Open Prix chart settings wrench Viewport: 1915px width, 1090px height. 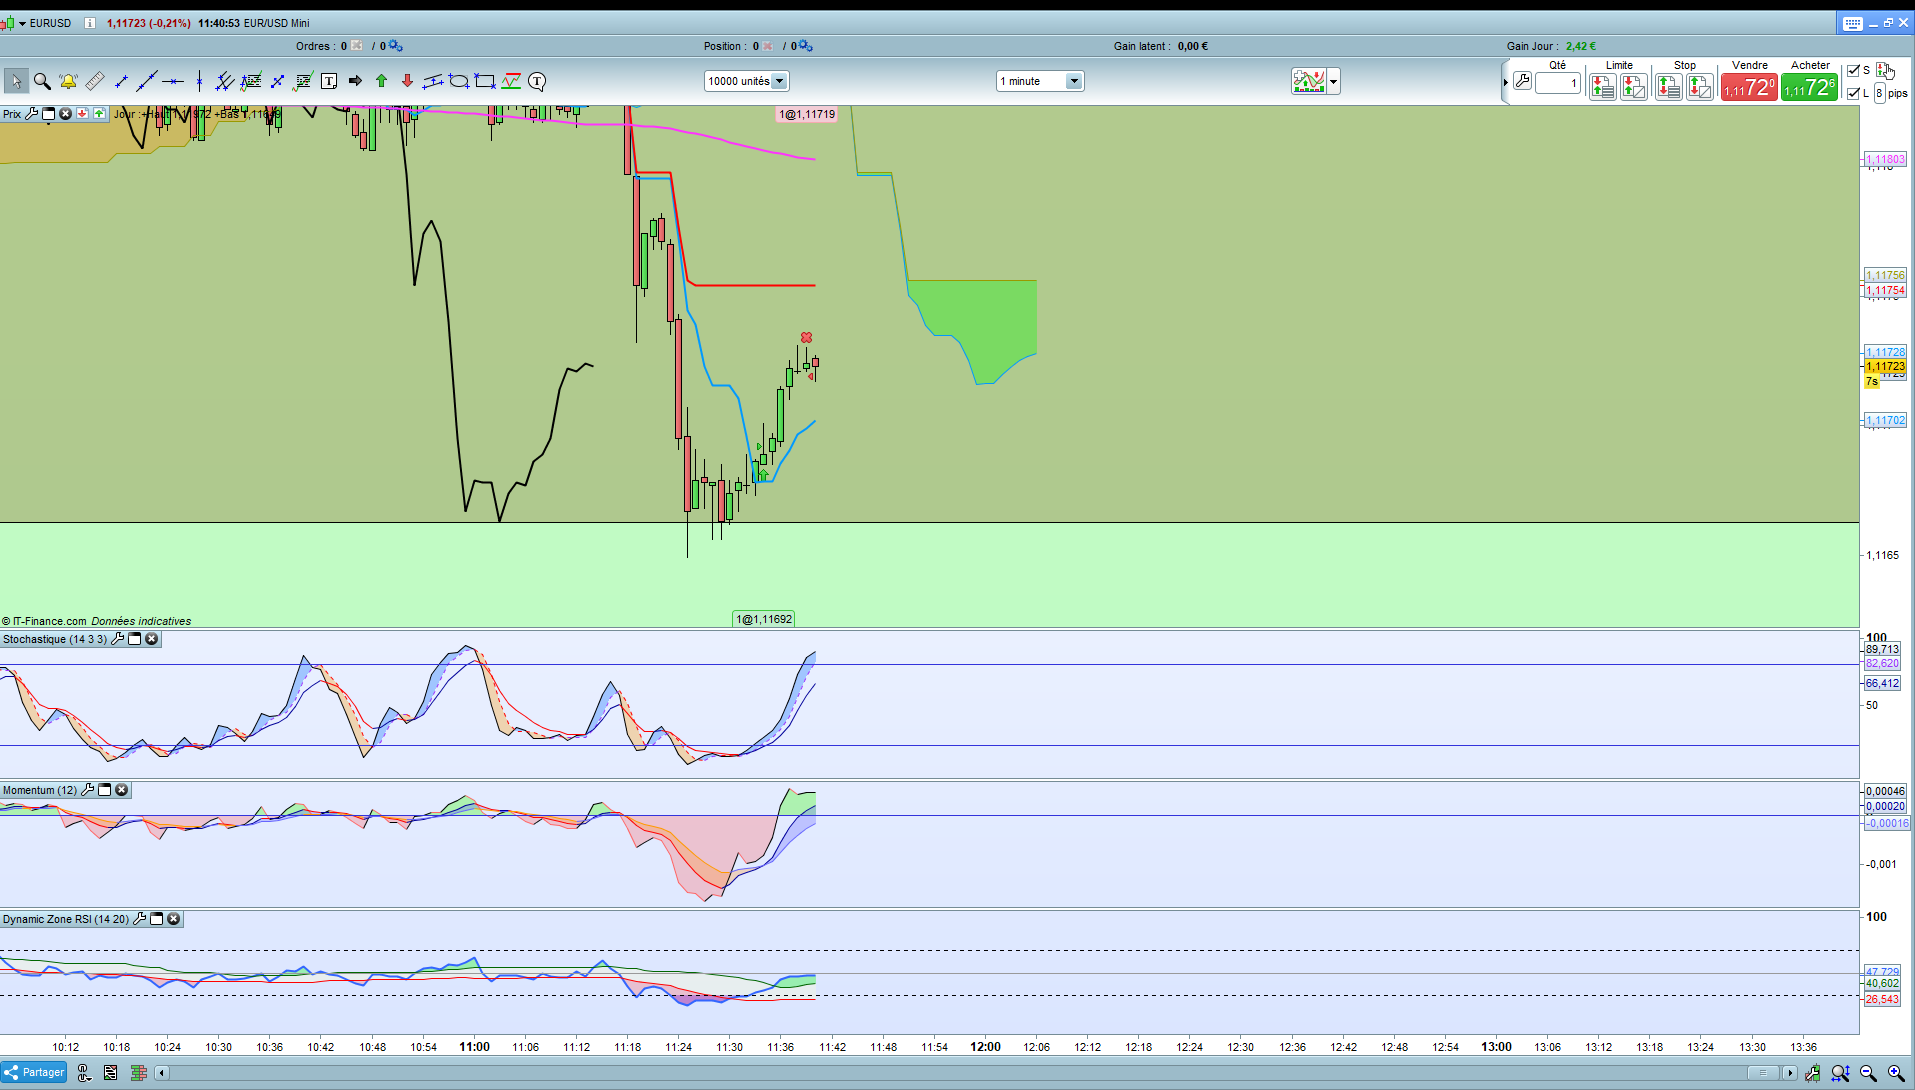coord(32,114)
